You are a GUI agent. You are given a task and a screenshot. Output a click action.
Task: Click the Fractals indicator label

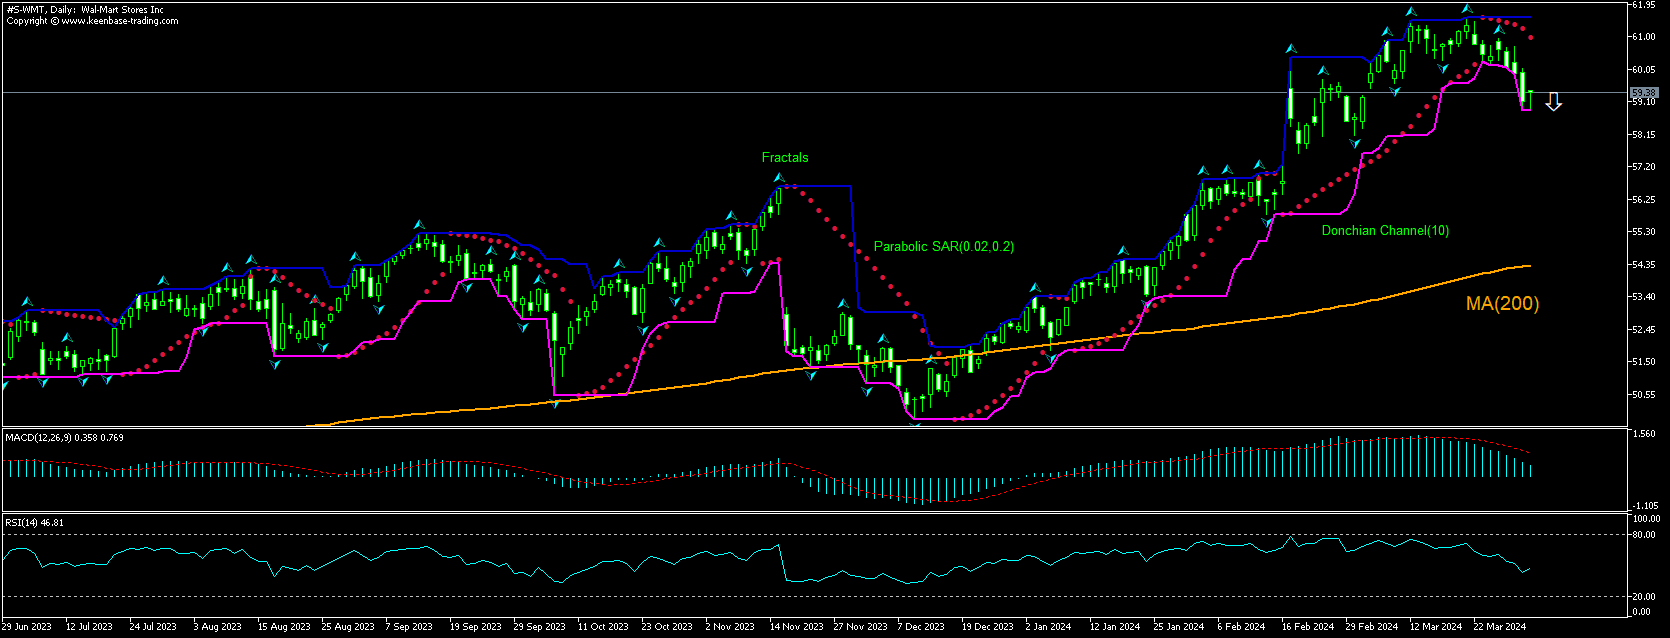click(784, 158)
